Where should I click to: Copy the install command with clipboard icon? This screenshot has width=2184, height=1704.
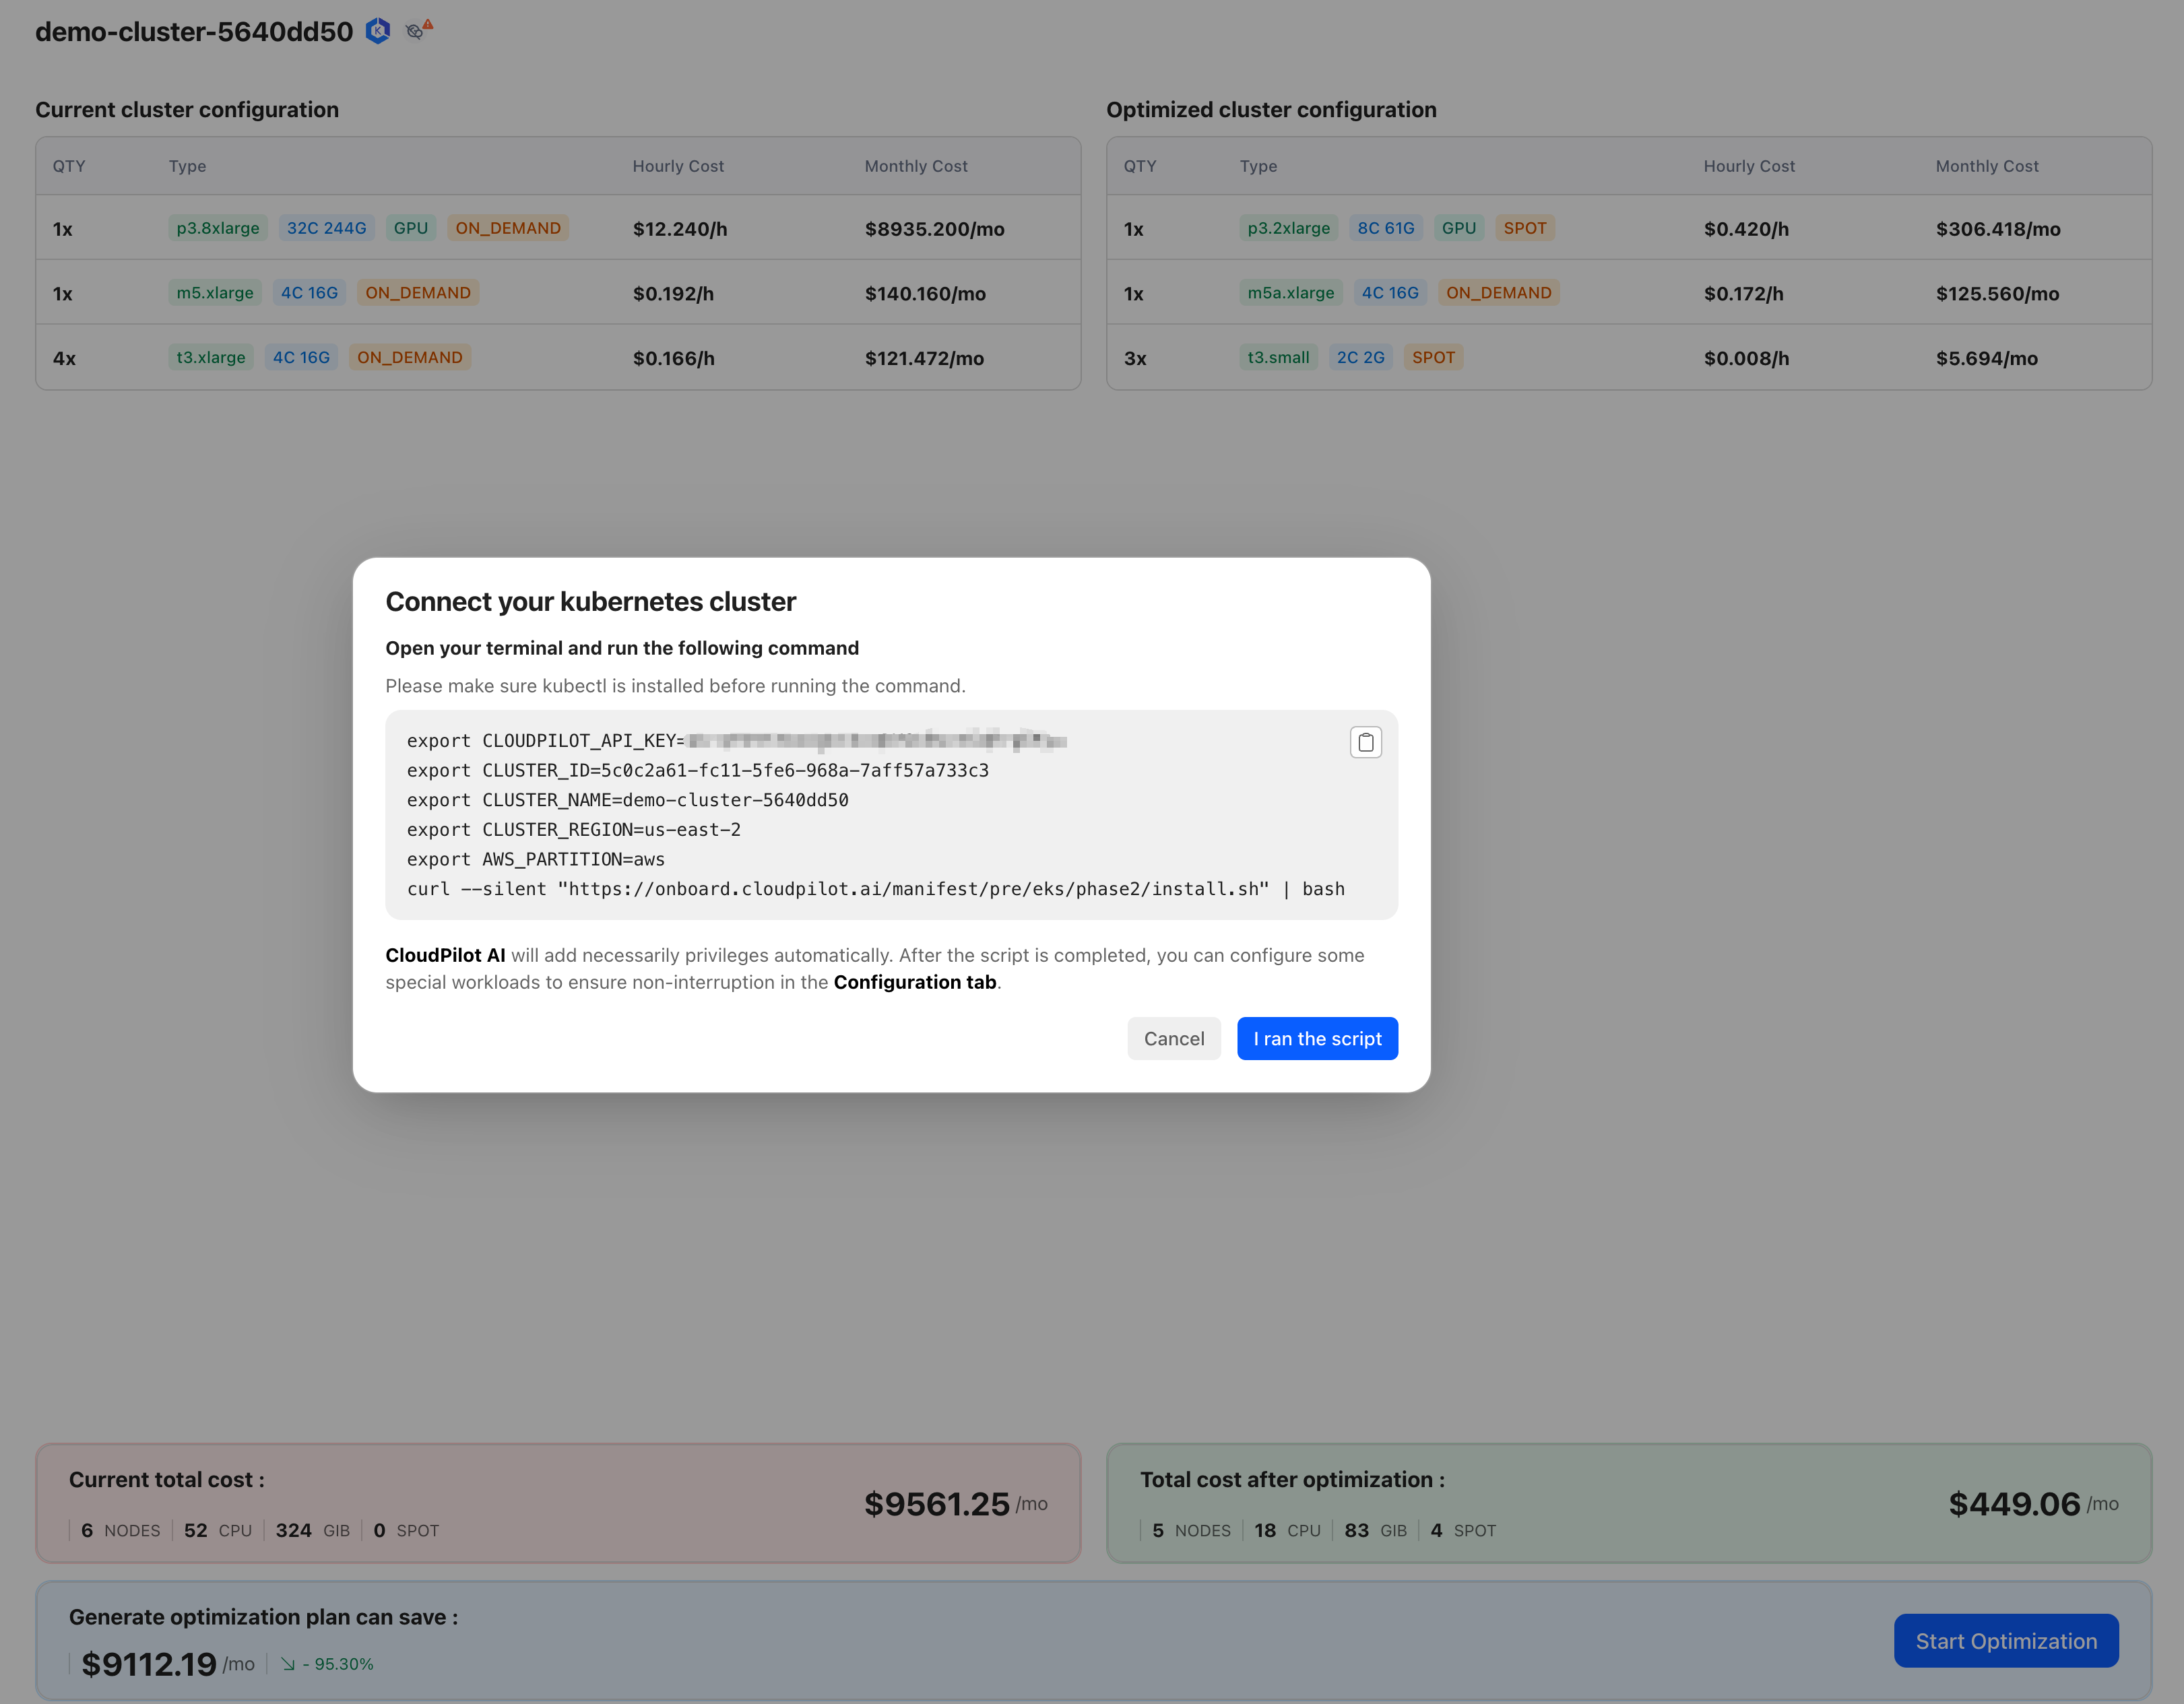1365,742
